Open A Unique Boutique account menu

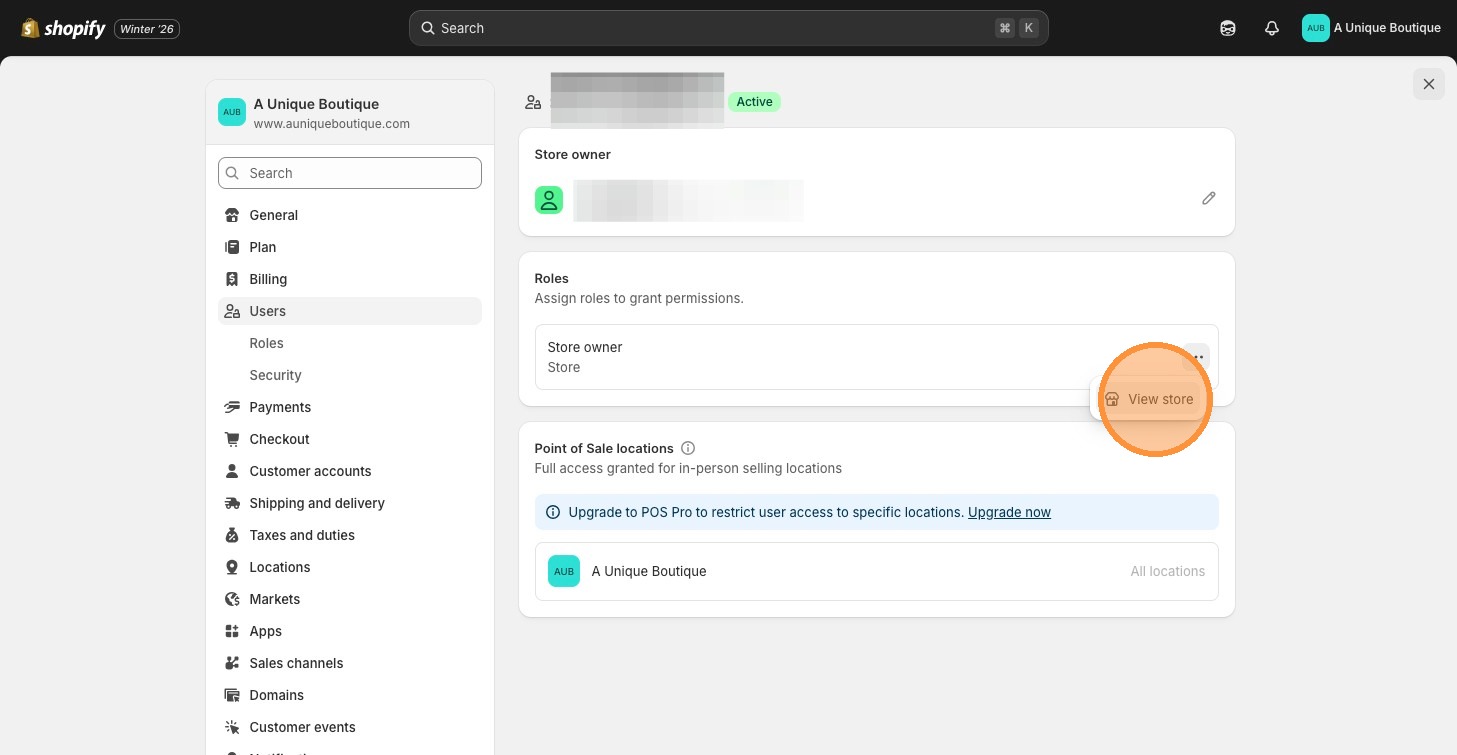(1371, 28)
